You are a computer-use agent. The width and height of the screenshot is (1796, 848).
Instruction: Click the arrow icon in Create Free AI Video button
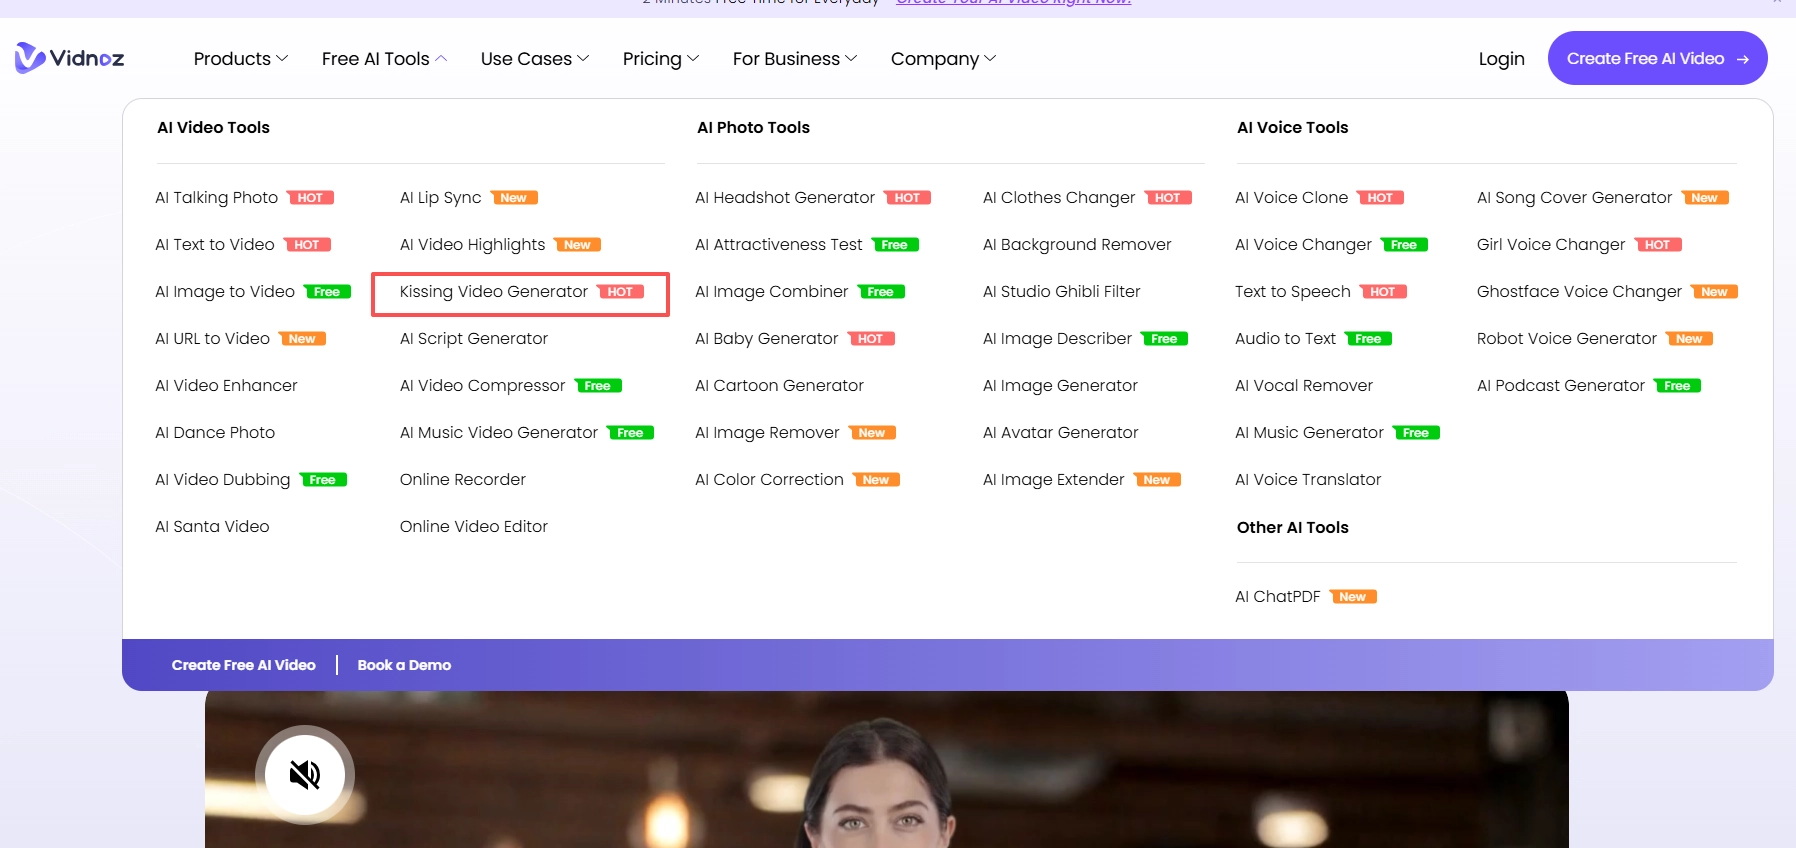coord(1743,59)
